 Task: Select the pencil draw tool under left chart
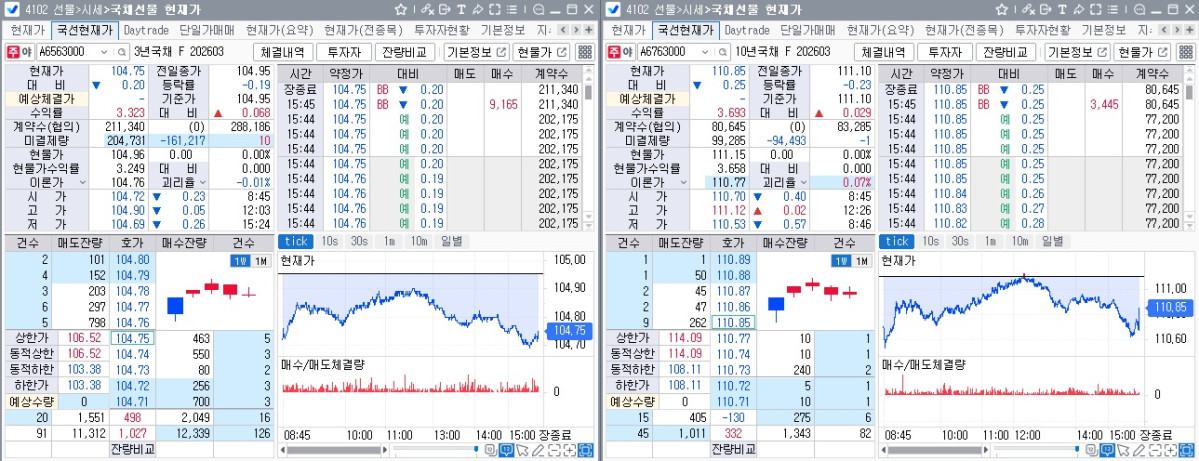pyautogui.click(x=538, y=450)
